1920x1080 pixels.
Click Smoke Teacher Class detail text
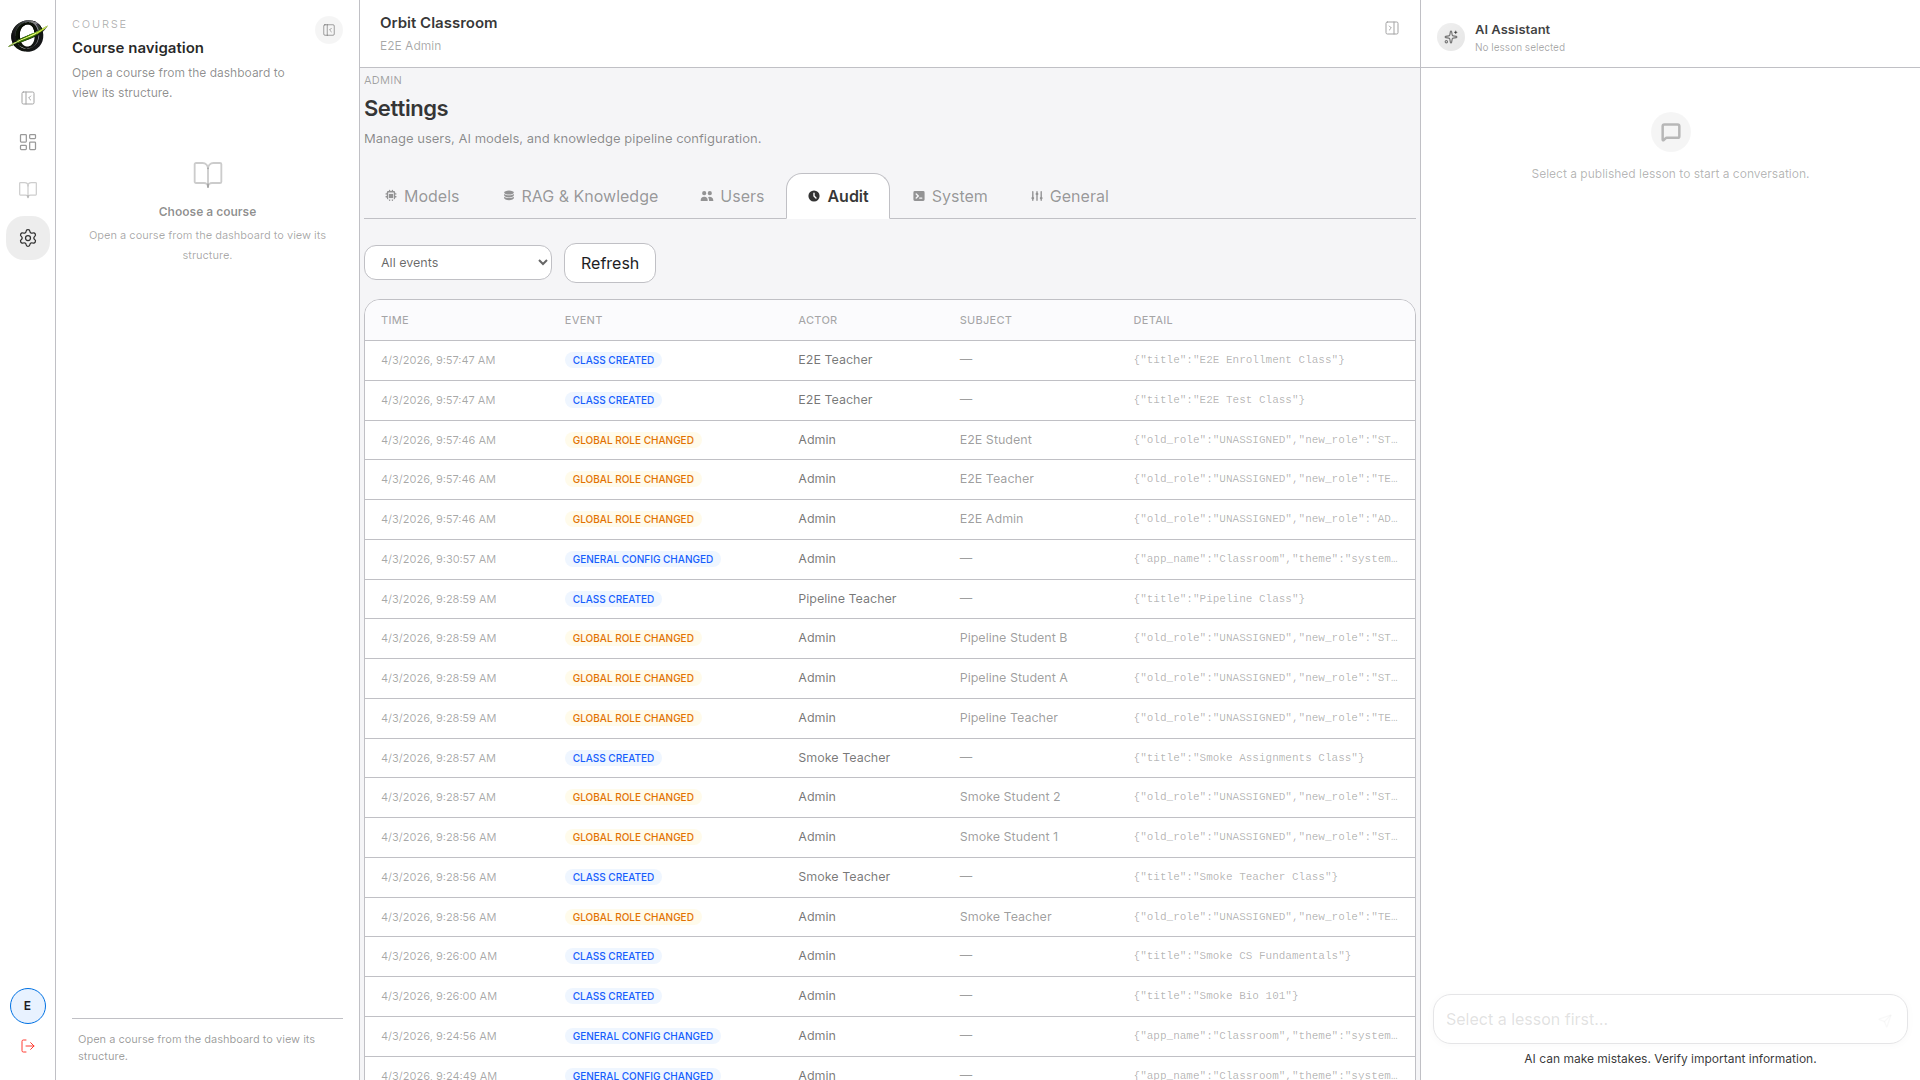point(1236,877)
